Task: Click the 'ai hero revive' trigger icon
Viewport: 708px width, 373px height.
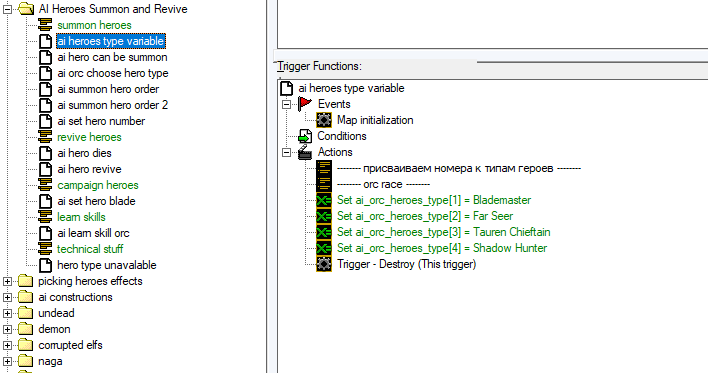Action: [x=45, y=169]
